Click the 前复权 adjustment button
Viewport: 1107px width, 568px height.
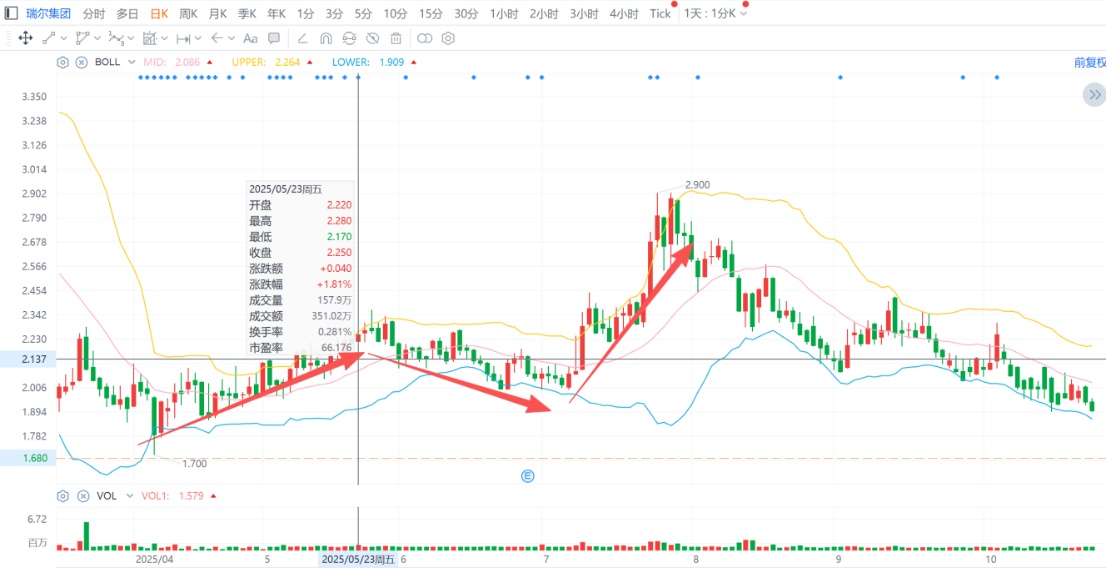tap(1090, 62)
